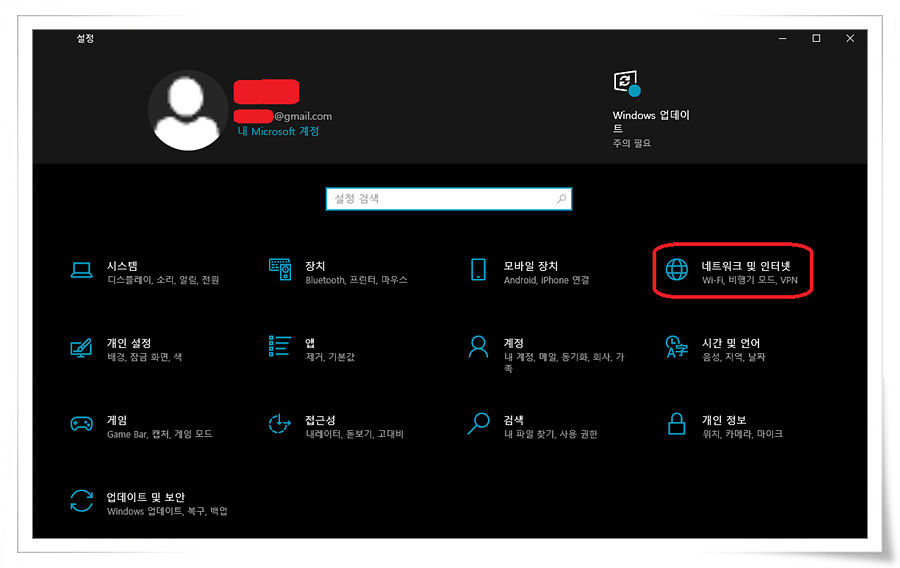Open the 개인 설정 paintbrush icon
Image resolution: width=900 pixels, height=568 pixels.
point(82,348)
